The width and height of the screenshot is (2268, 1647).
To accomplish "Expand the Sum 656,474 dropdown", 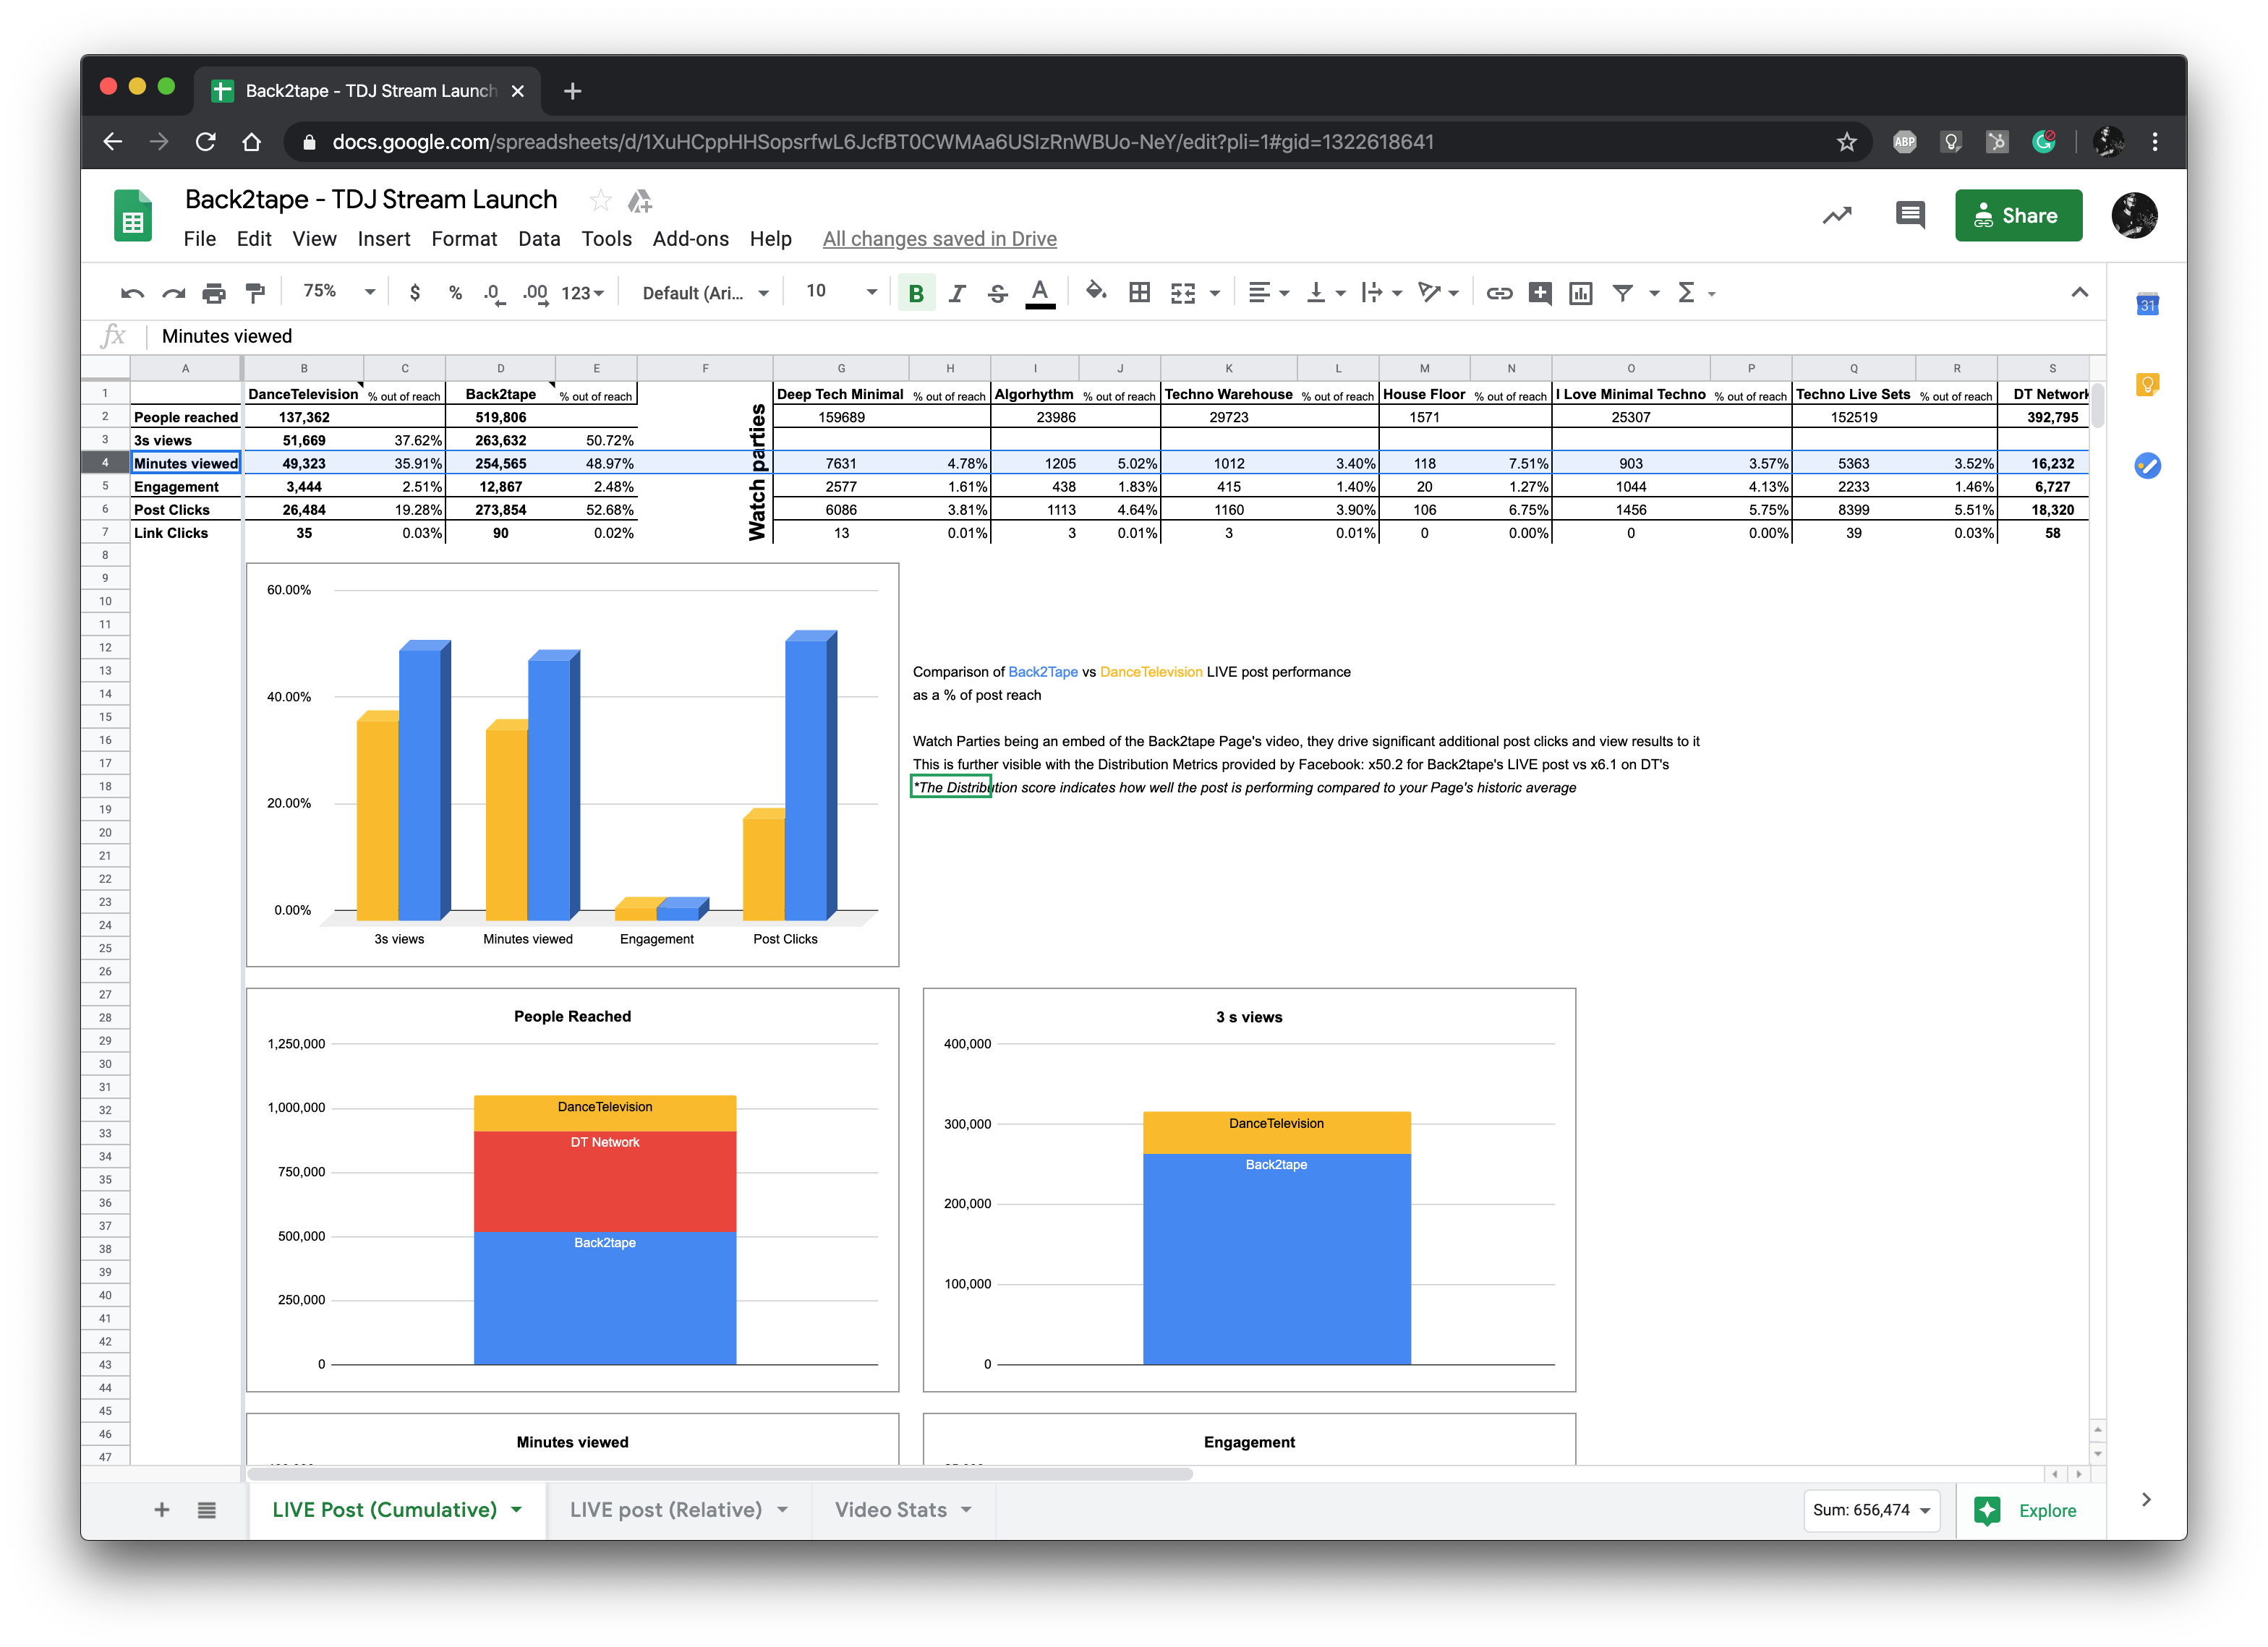I will pos(1870,1510).
